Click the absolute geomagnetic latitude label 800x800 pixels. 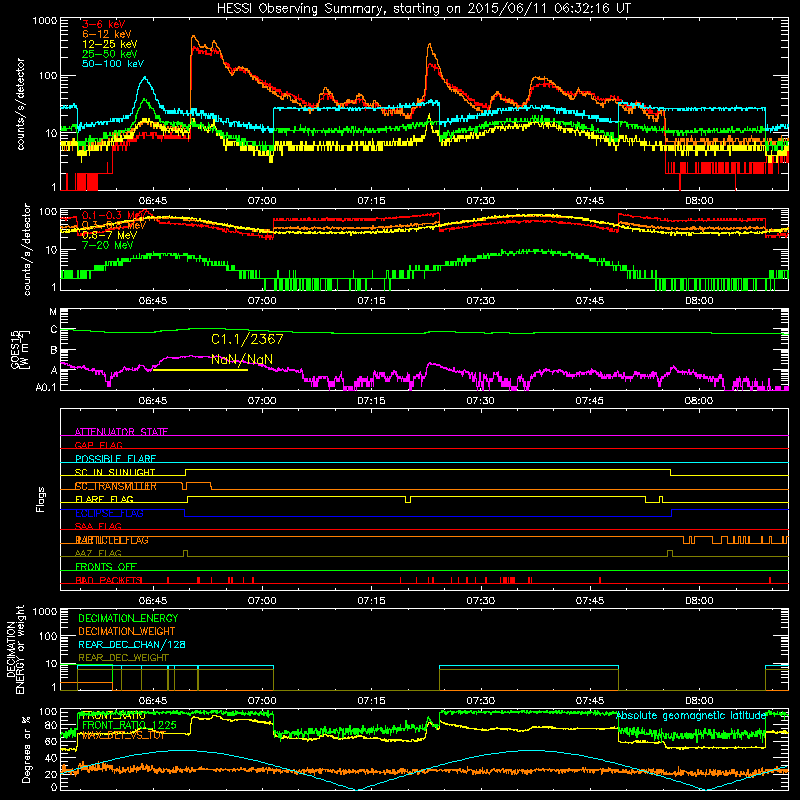tap(691, 716)
